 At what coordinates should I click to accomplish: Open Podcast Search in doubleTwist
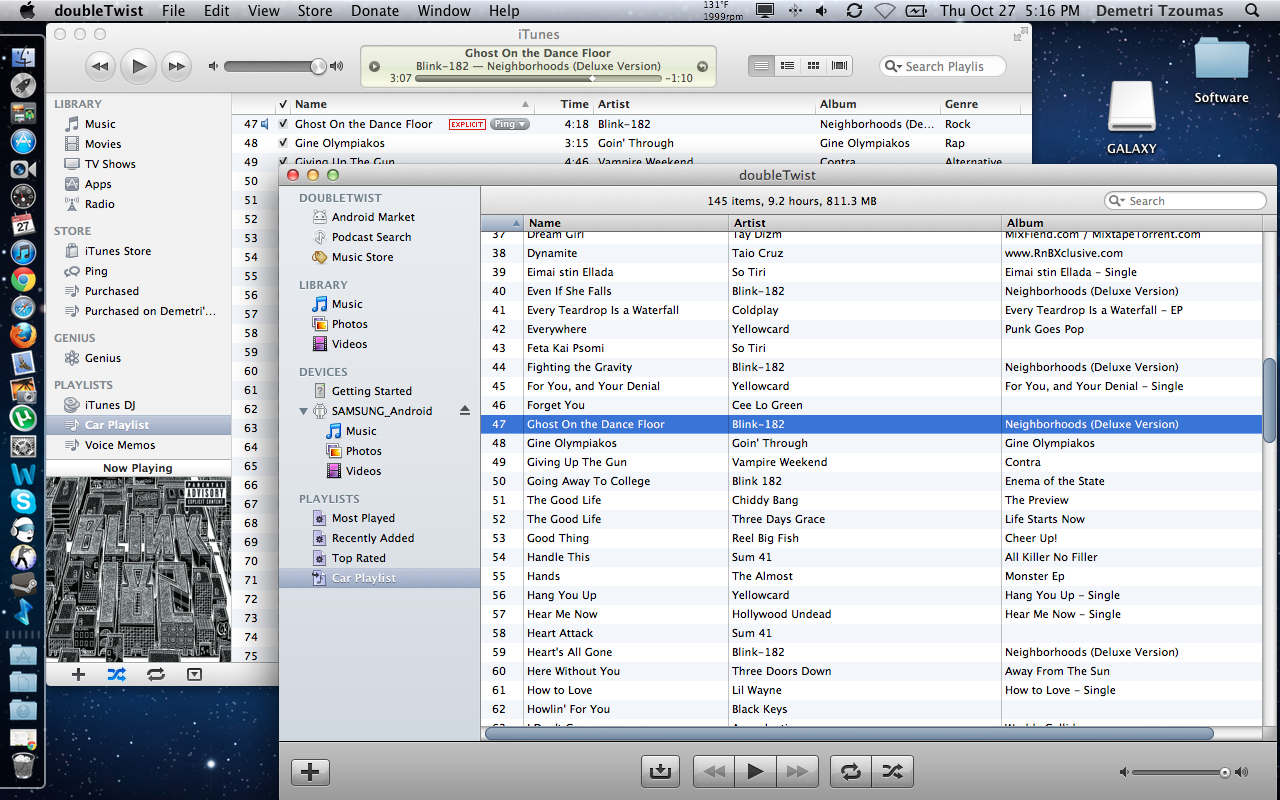(x=371, y=237)
